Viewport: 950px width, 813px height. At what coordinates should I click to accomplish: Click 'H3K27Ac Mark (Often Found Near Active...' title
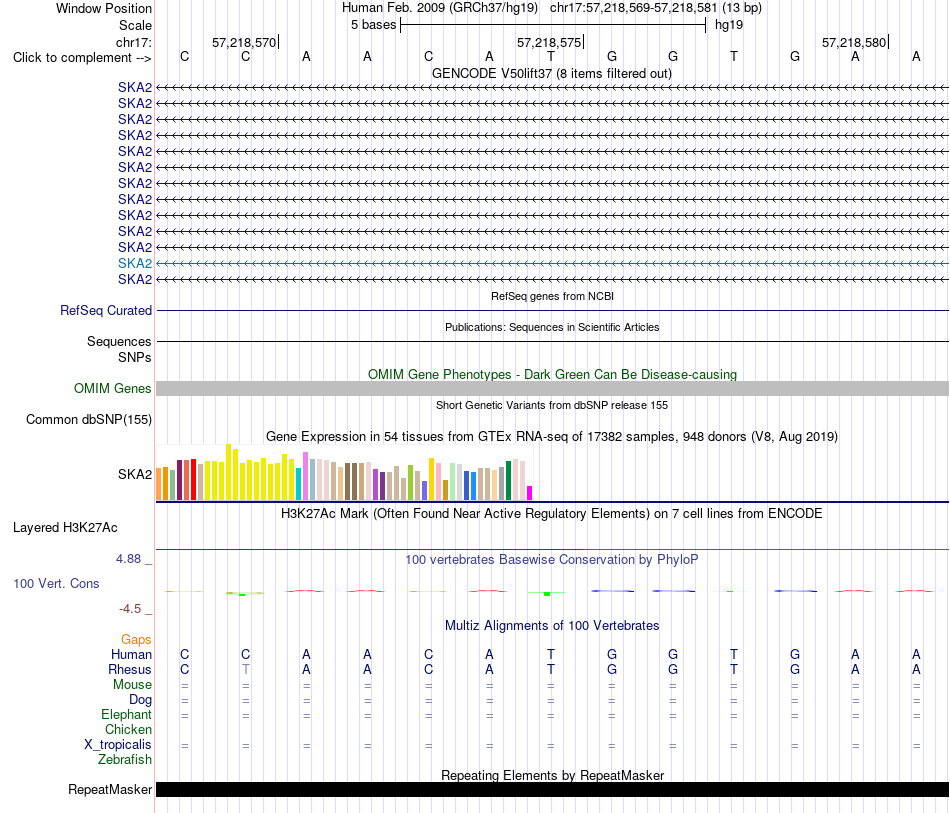click(x=552, y=514)
